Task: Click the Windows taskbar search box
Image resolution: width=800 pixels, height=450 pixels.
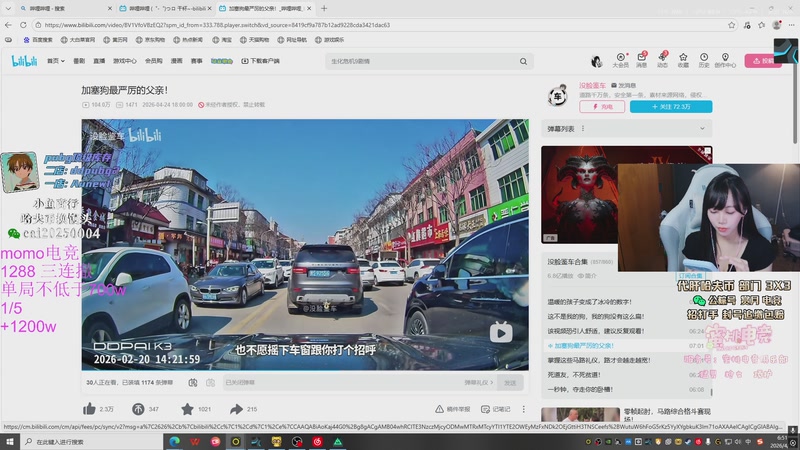Action: click(92, 441)
